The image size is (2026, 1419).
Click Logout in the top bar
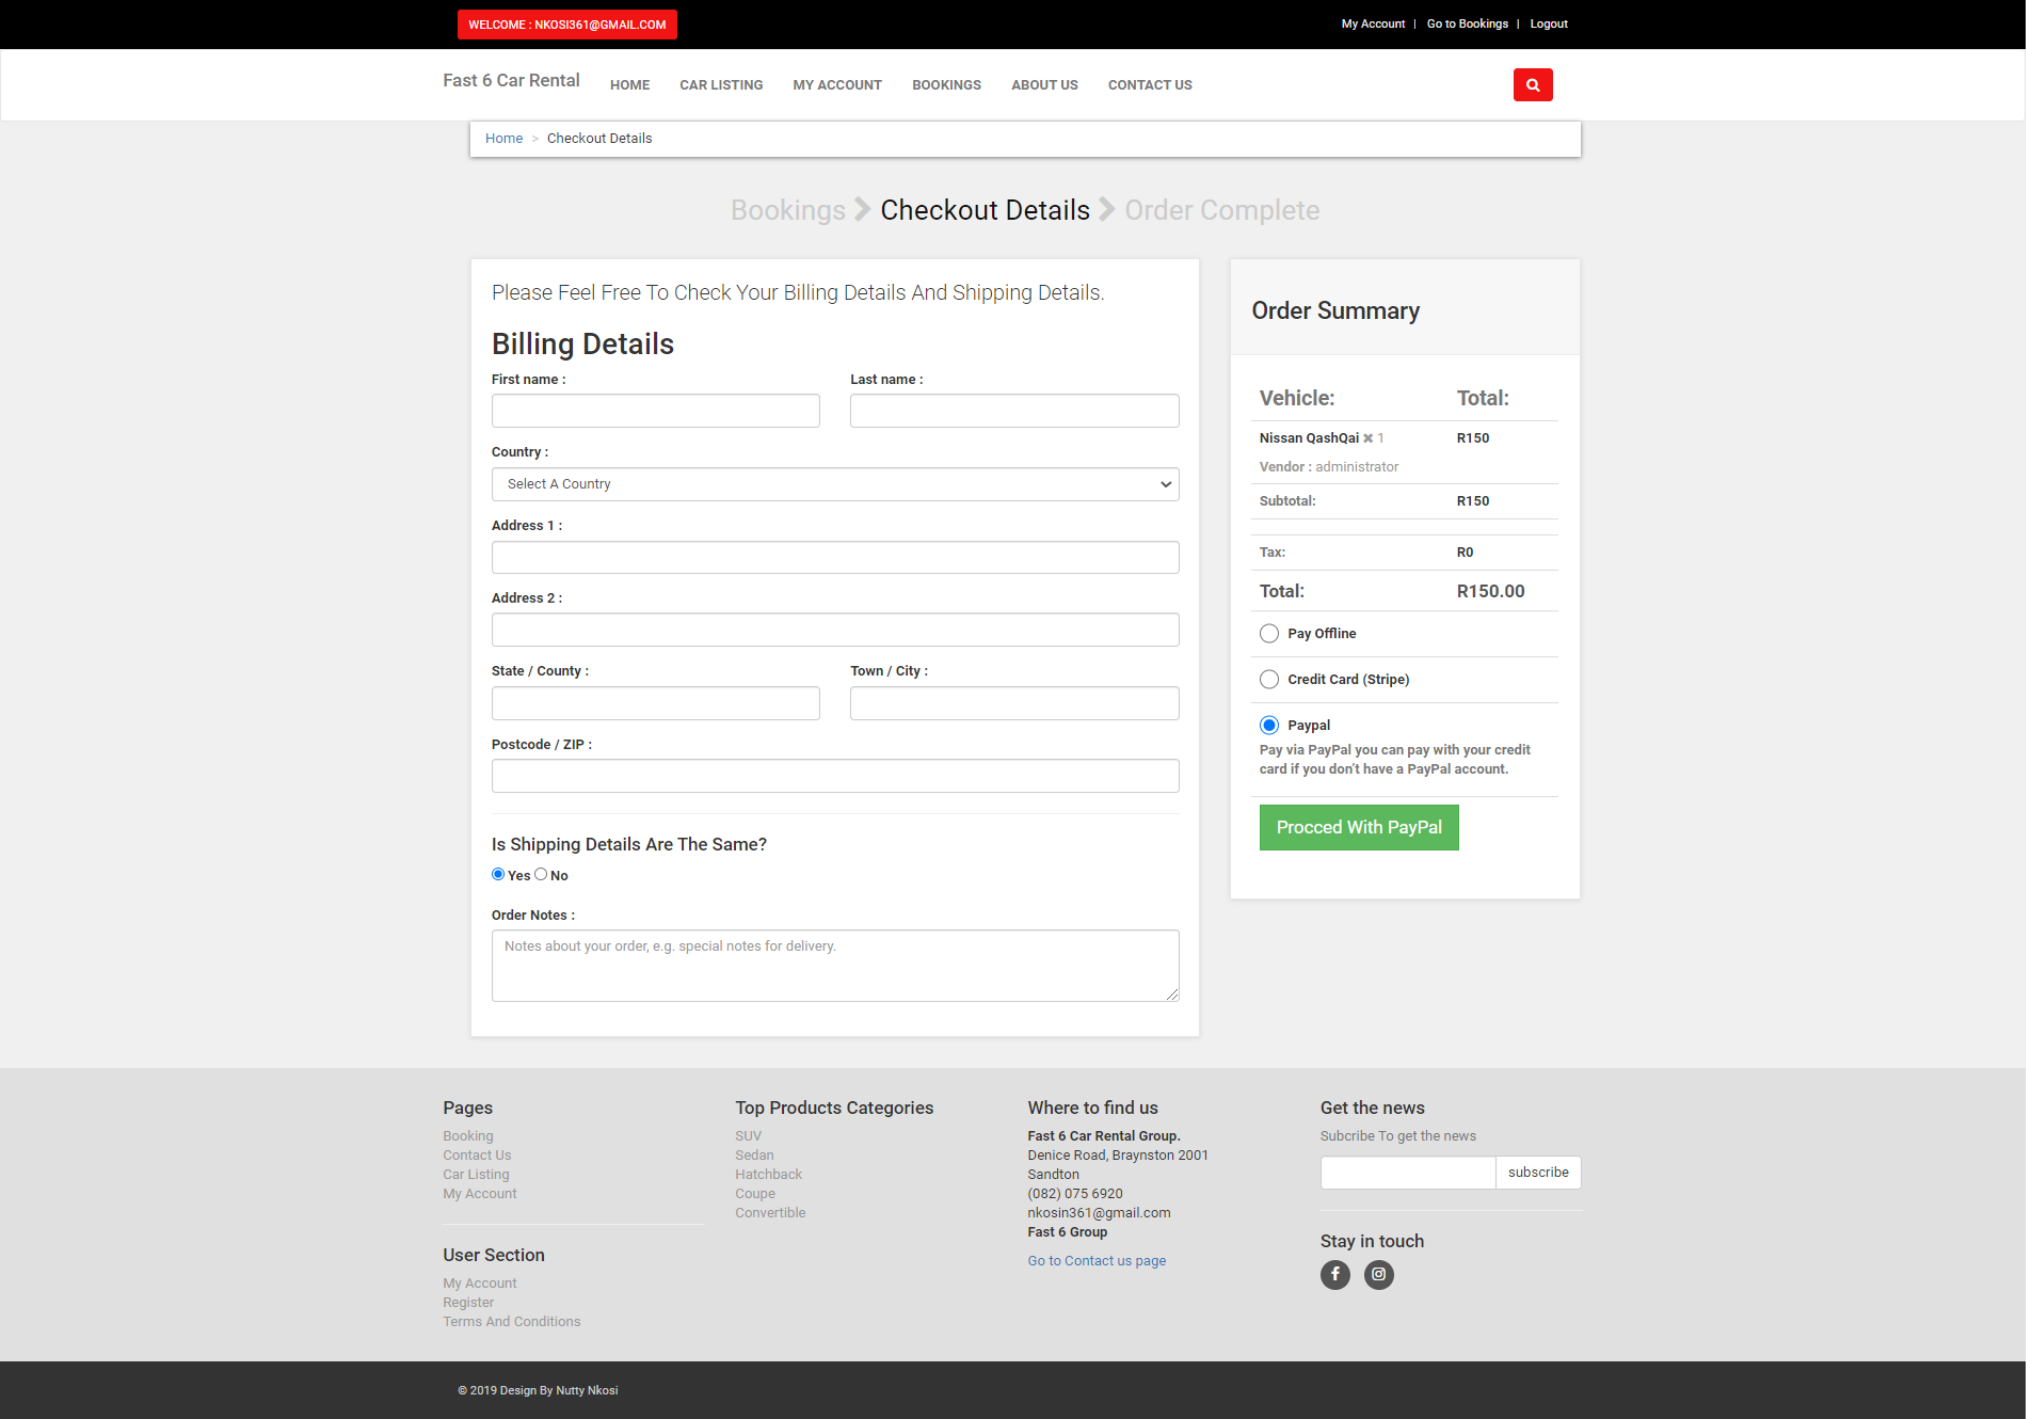click(x=1547, y=23)
